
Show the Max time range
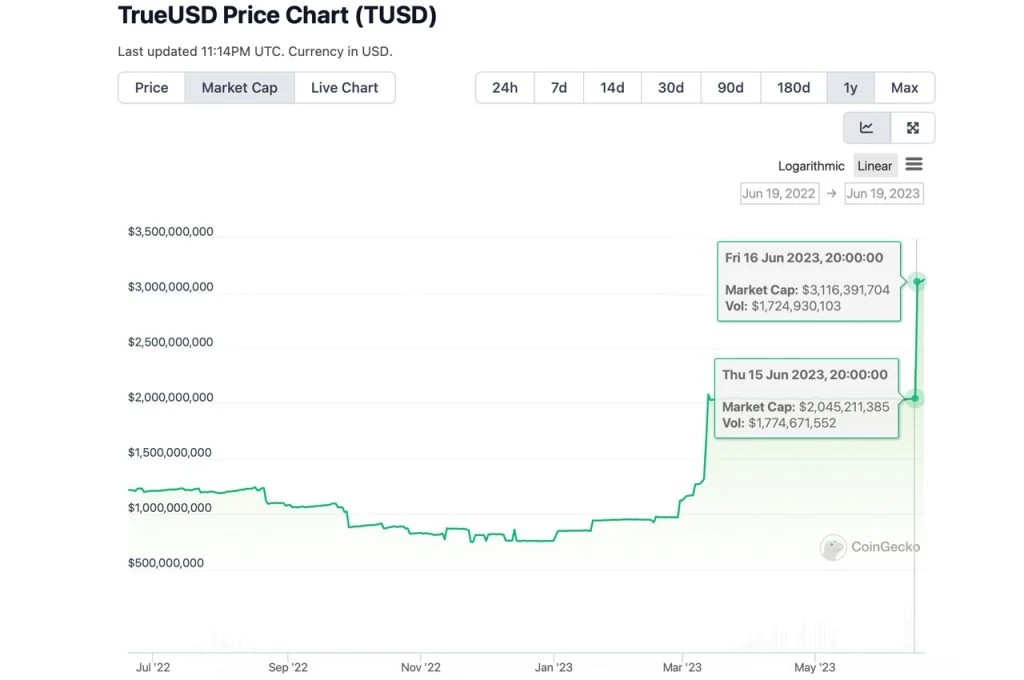click(x=904, y=88)
